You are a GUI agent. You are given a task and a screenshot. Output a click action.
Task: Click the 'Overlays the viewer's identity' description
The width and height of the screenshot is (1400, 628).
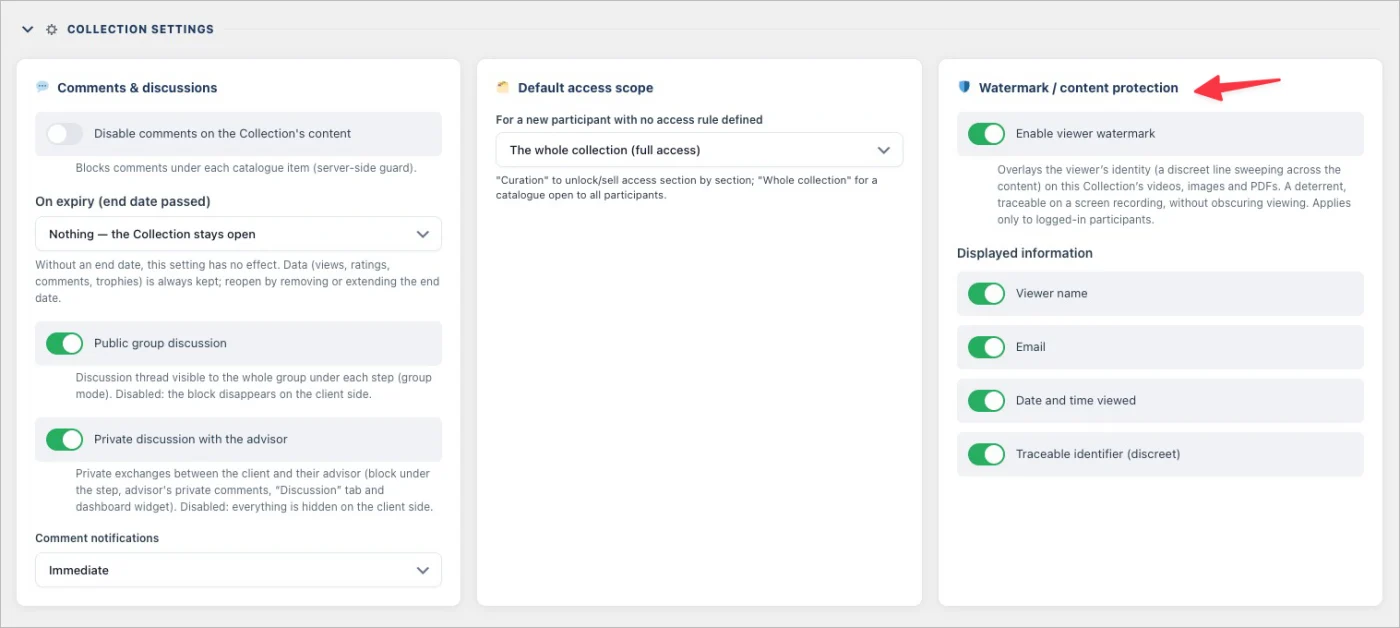tap(1174, 195)
